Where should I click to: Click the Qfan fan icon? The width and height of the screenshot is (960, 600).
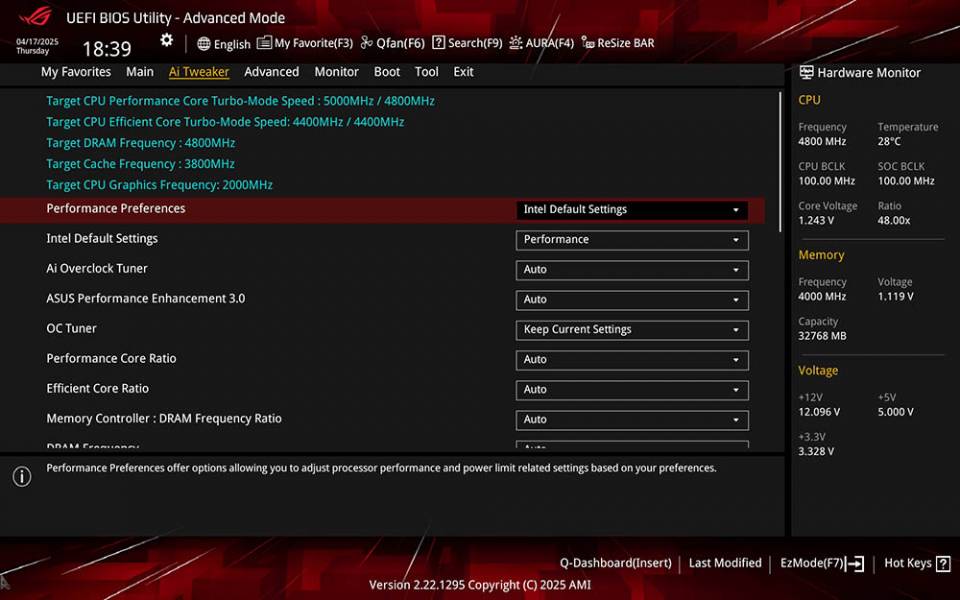pos(367,42)
